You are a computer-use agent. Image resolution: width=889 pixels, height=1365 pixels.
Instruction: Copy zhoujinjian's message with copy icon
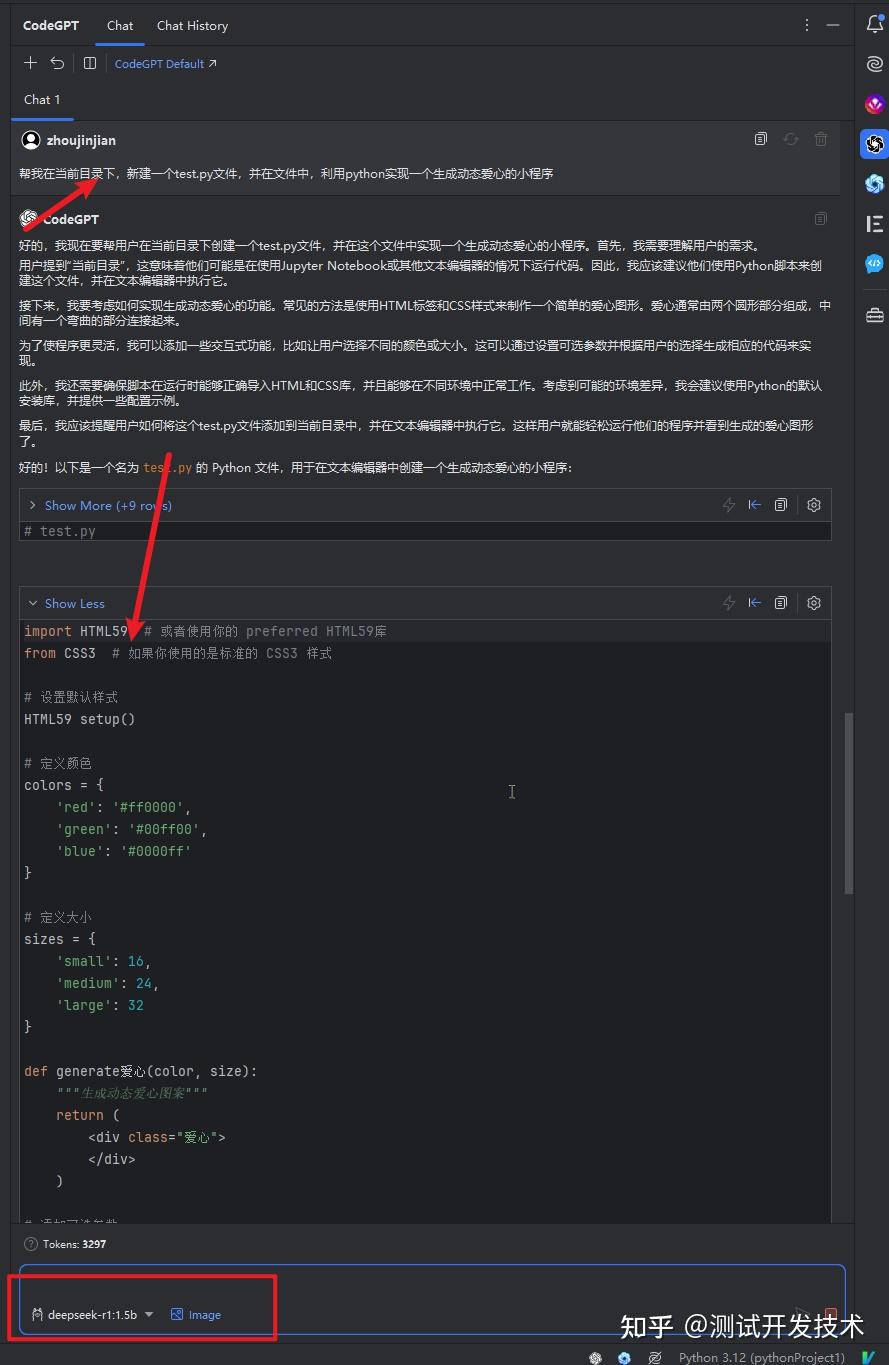(760, 139)
